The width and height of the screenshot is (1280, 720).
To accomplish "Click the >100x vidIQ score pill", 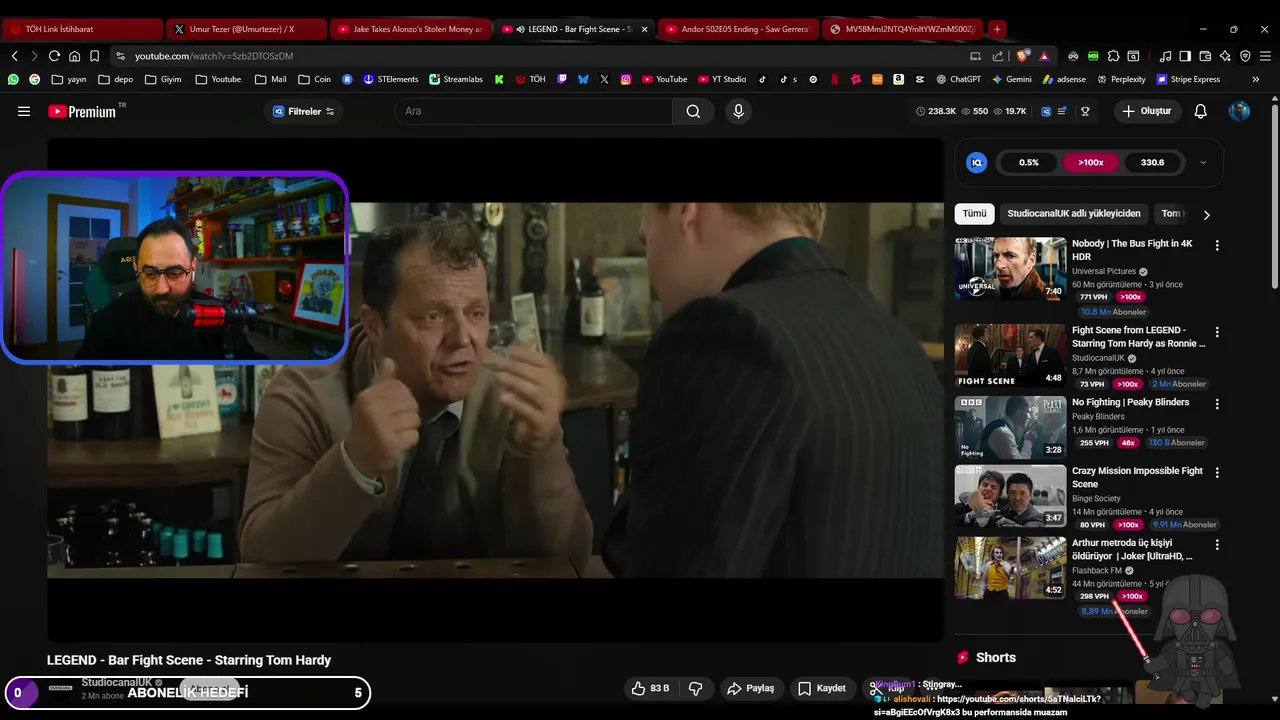I will pos(1090,162).
